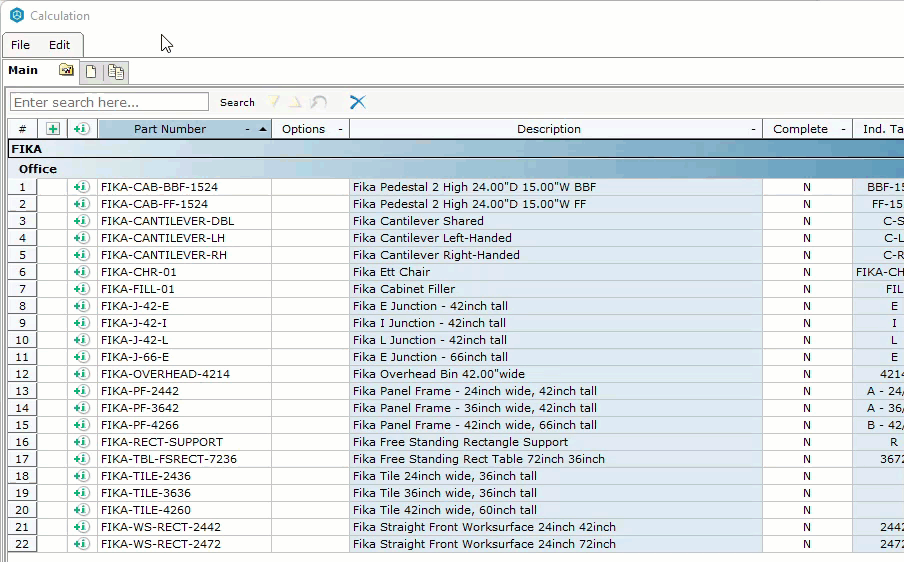Click the # column header
904x562 pixels.
(22, 129)
